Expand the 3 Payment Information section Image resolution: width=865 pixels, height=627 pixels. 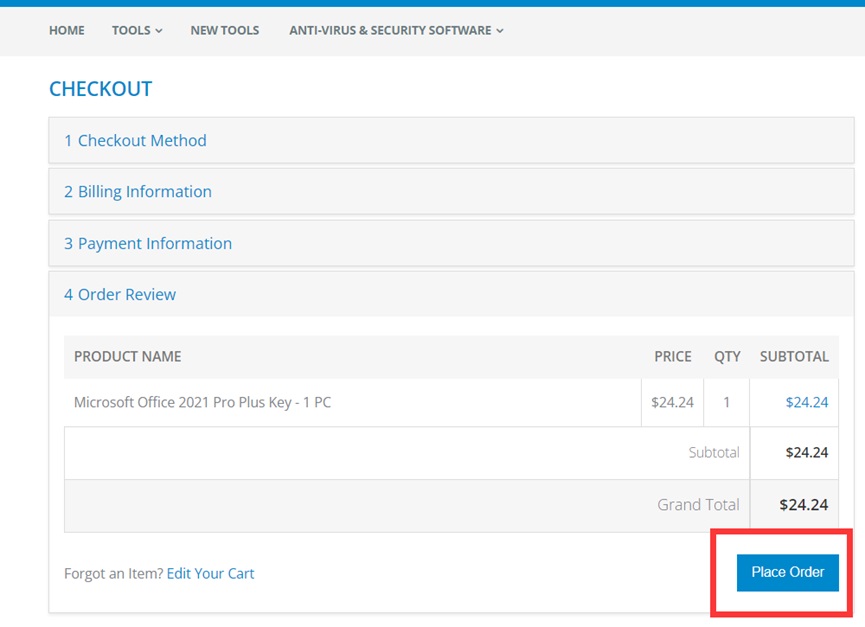click(x=148, y=244)
